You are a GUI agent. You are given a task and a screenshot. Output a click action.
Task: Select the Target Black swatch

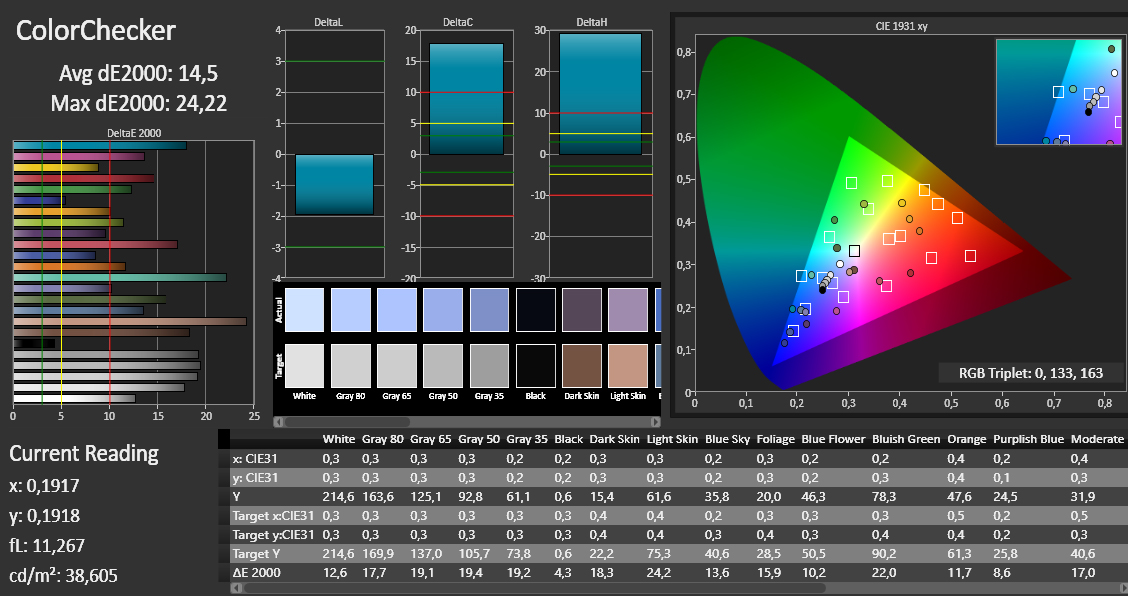tap(536, 366)
